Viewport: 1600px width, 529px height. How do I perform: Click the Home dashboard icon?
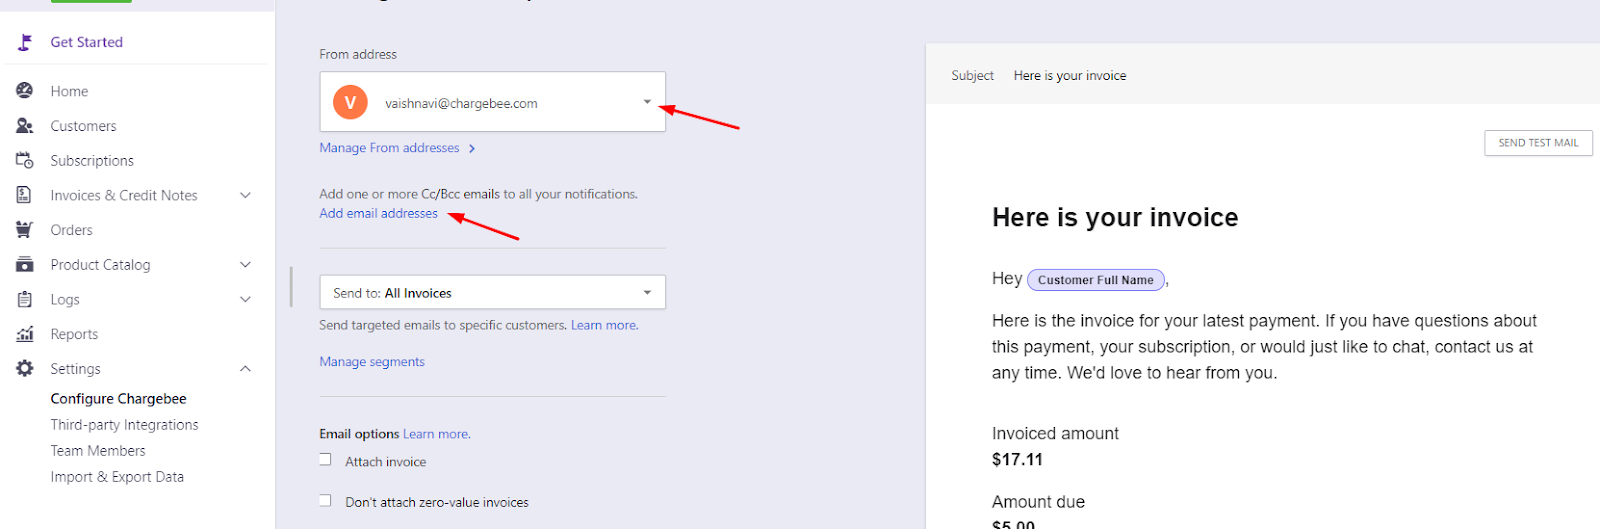(x=25, y=91)
